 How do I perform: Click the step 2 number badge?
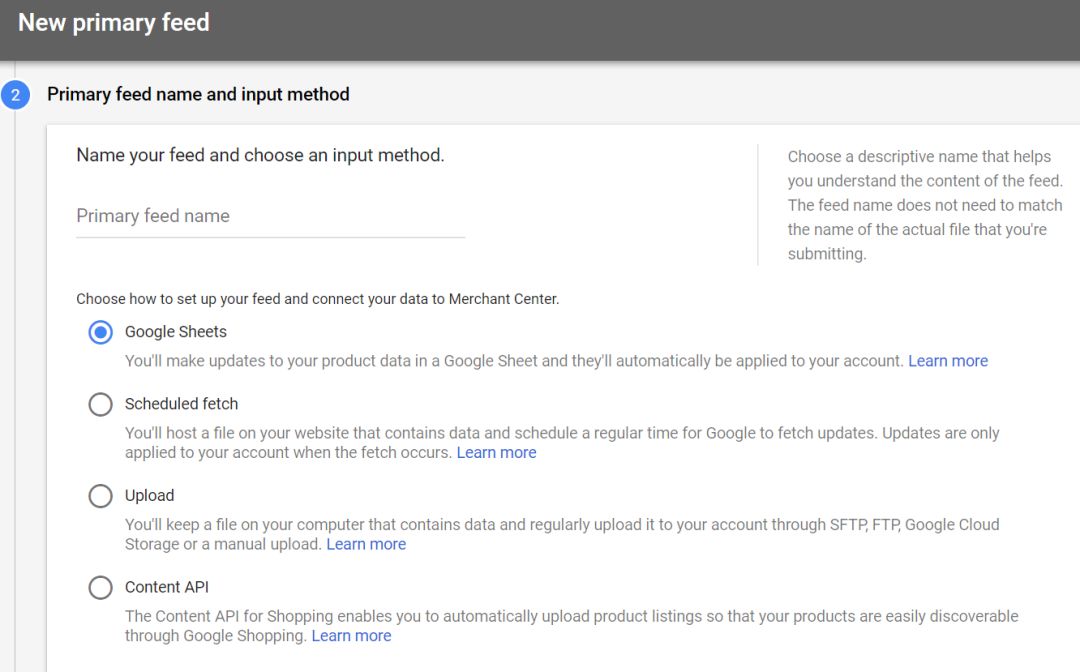16,95
